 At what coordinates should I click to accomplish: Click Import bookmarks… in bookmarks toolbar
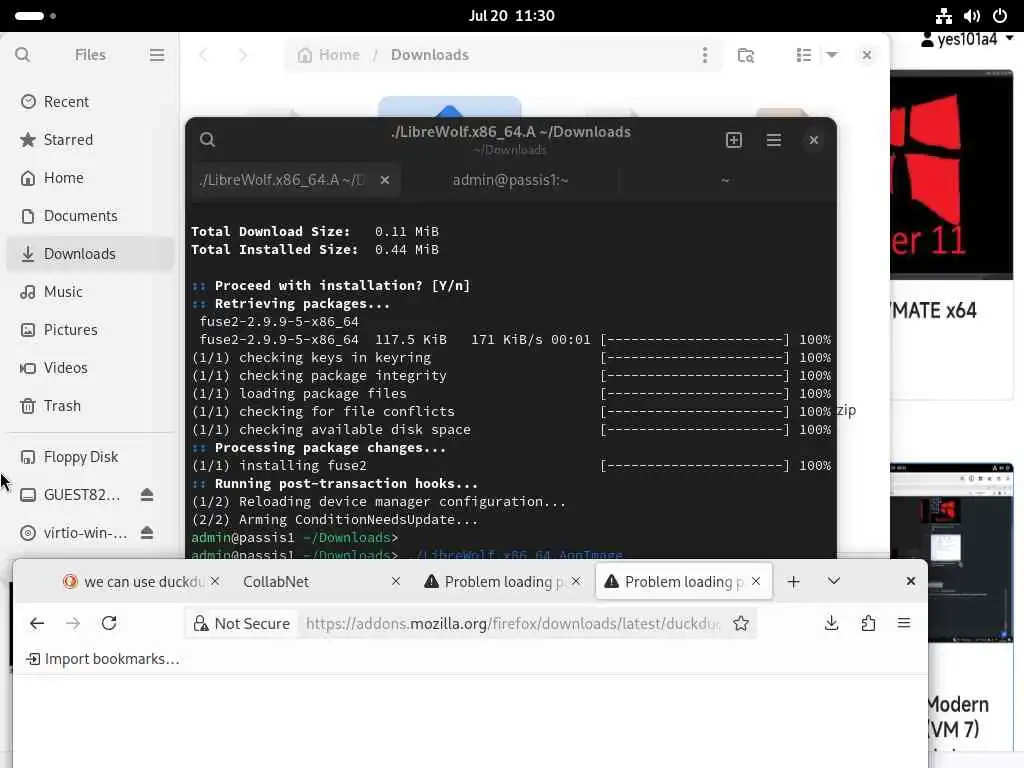tap(103, 659)
